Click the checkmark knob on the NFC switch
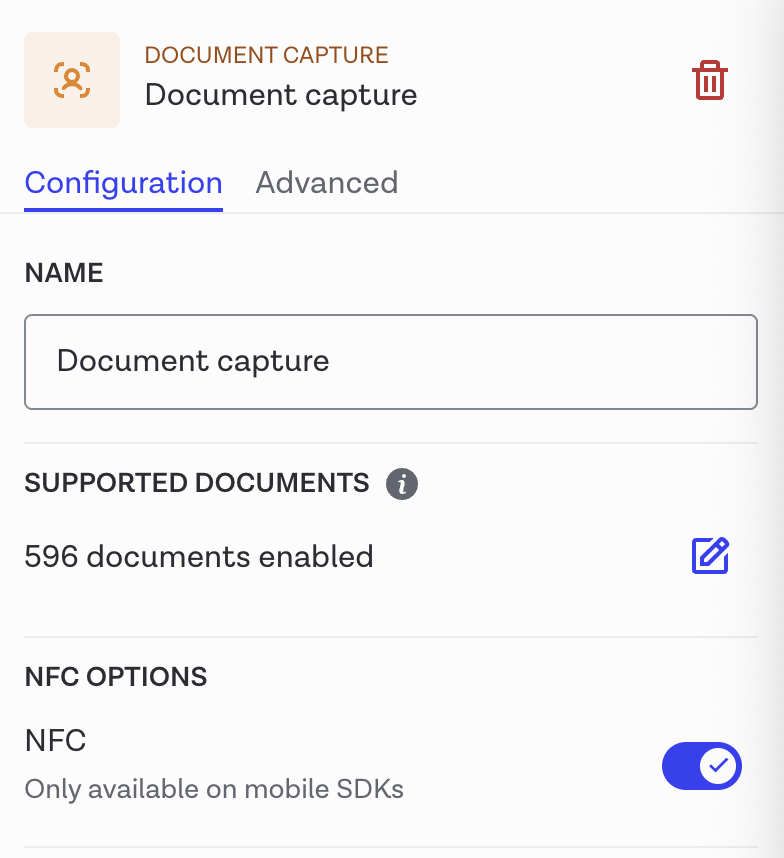 [x=718, y=767]
